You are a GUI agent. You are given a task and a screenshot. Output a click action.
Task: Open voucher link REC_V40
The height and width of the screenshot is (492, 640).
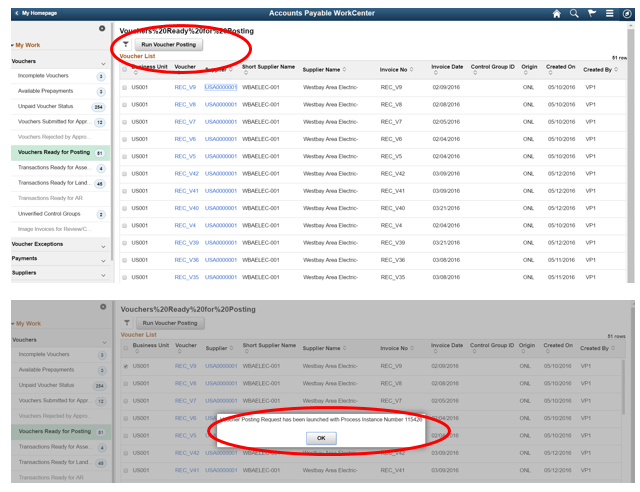pyautogui.click(x=187, y=208)
